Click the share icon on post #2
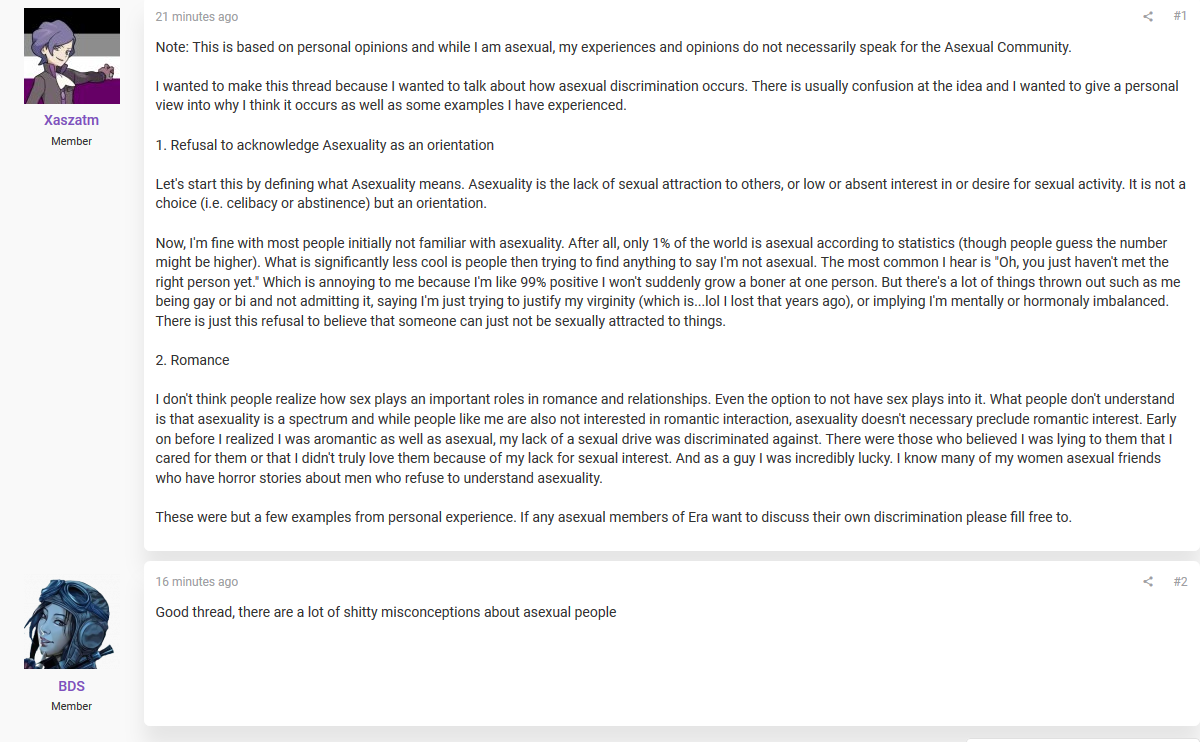The image size is (1200, 742). [x=1148, y=581]
